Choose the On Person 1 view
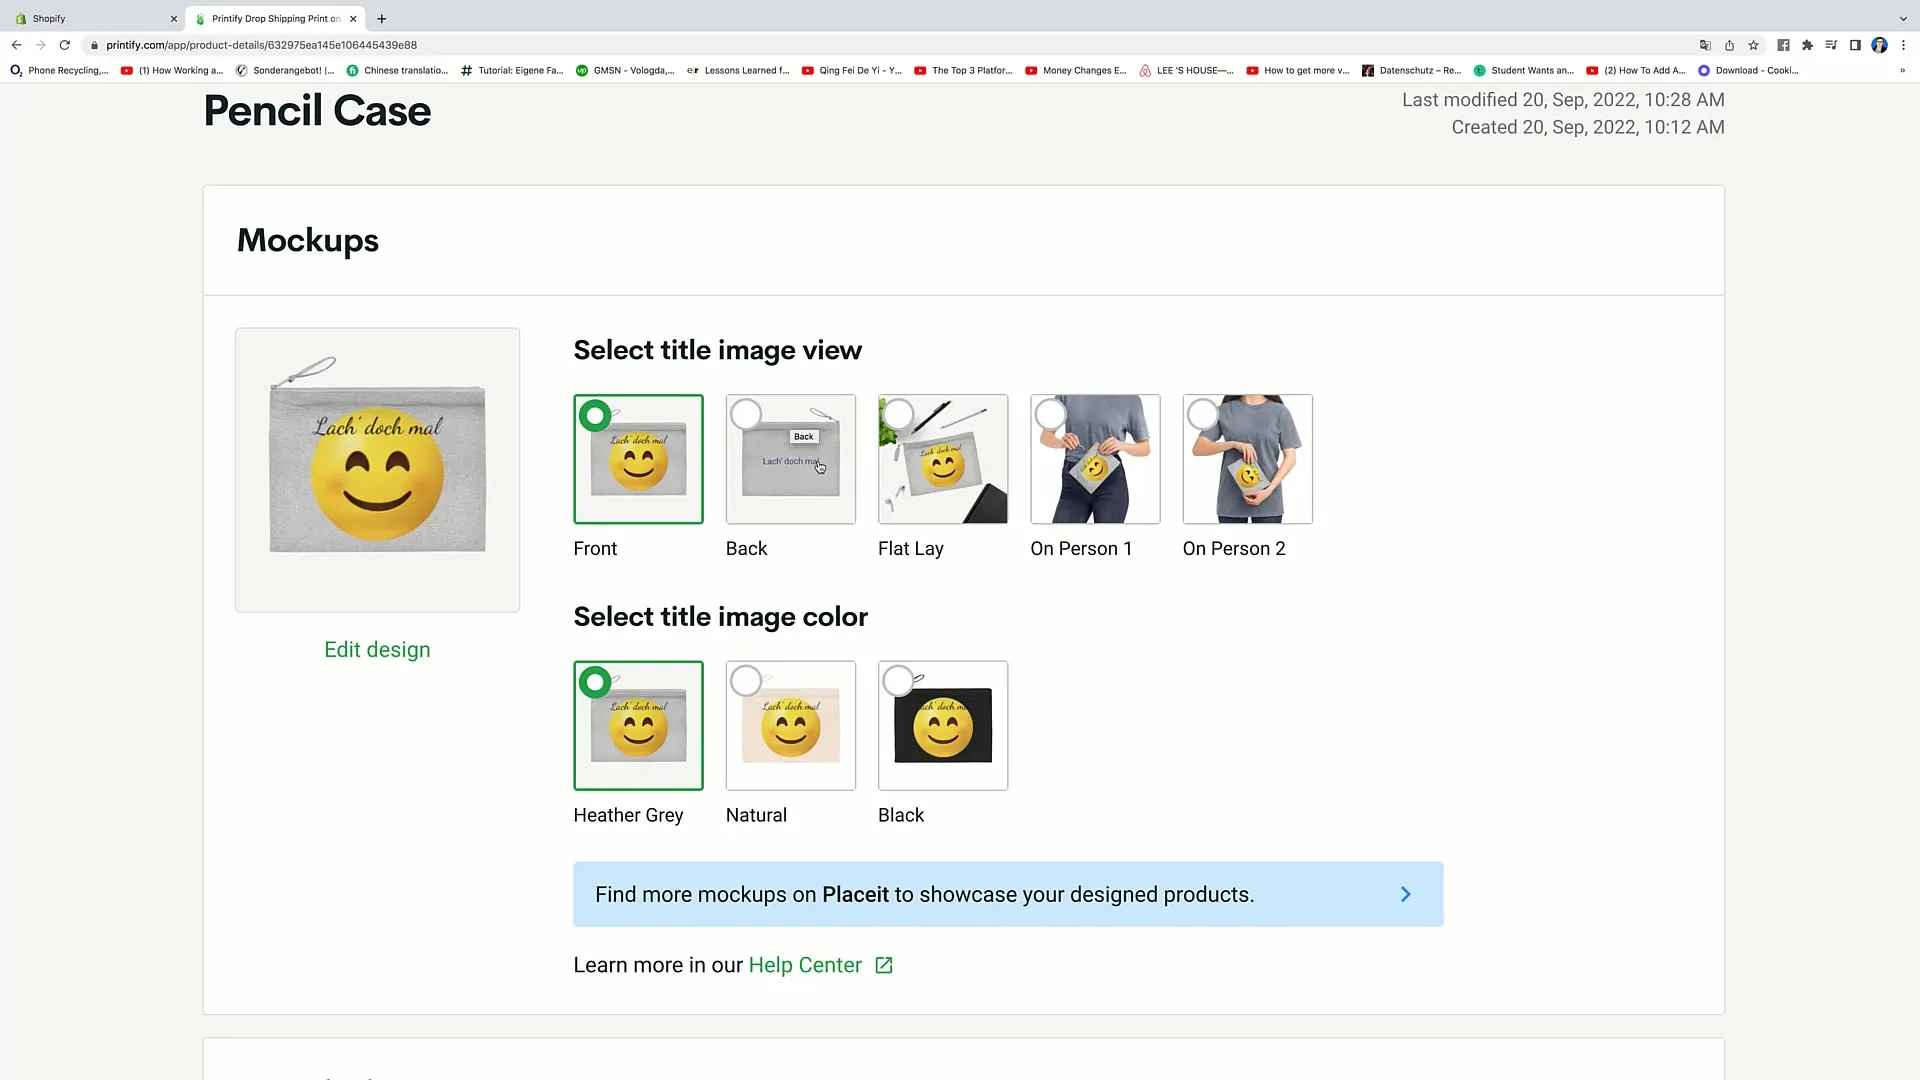This screenshot has width=1920, height=1080. [1095, 459]
